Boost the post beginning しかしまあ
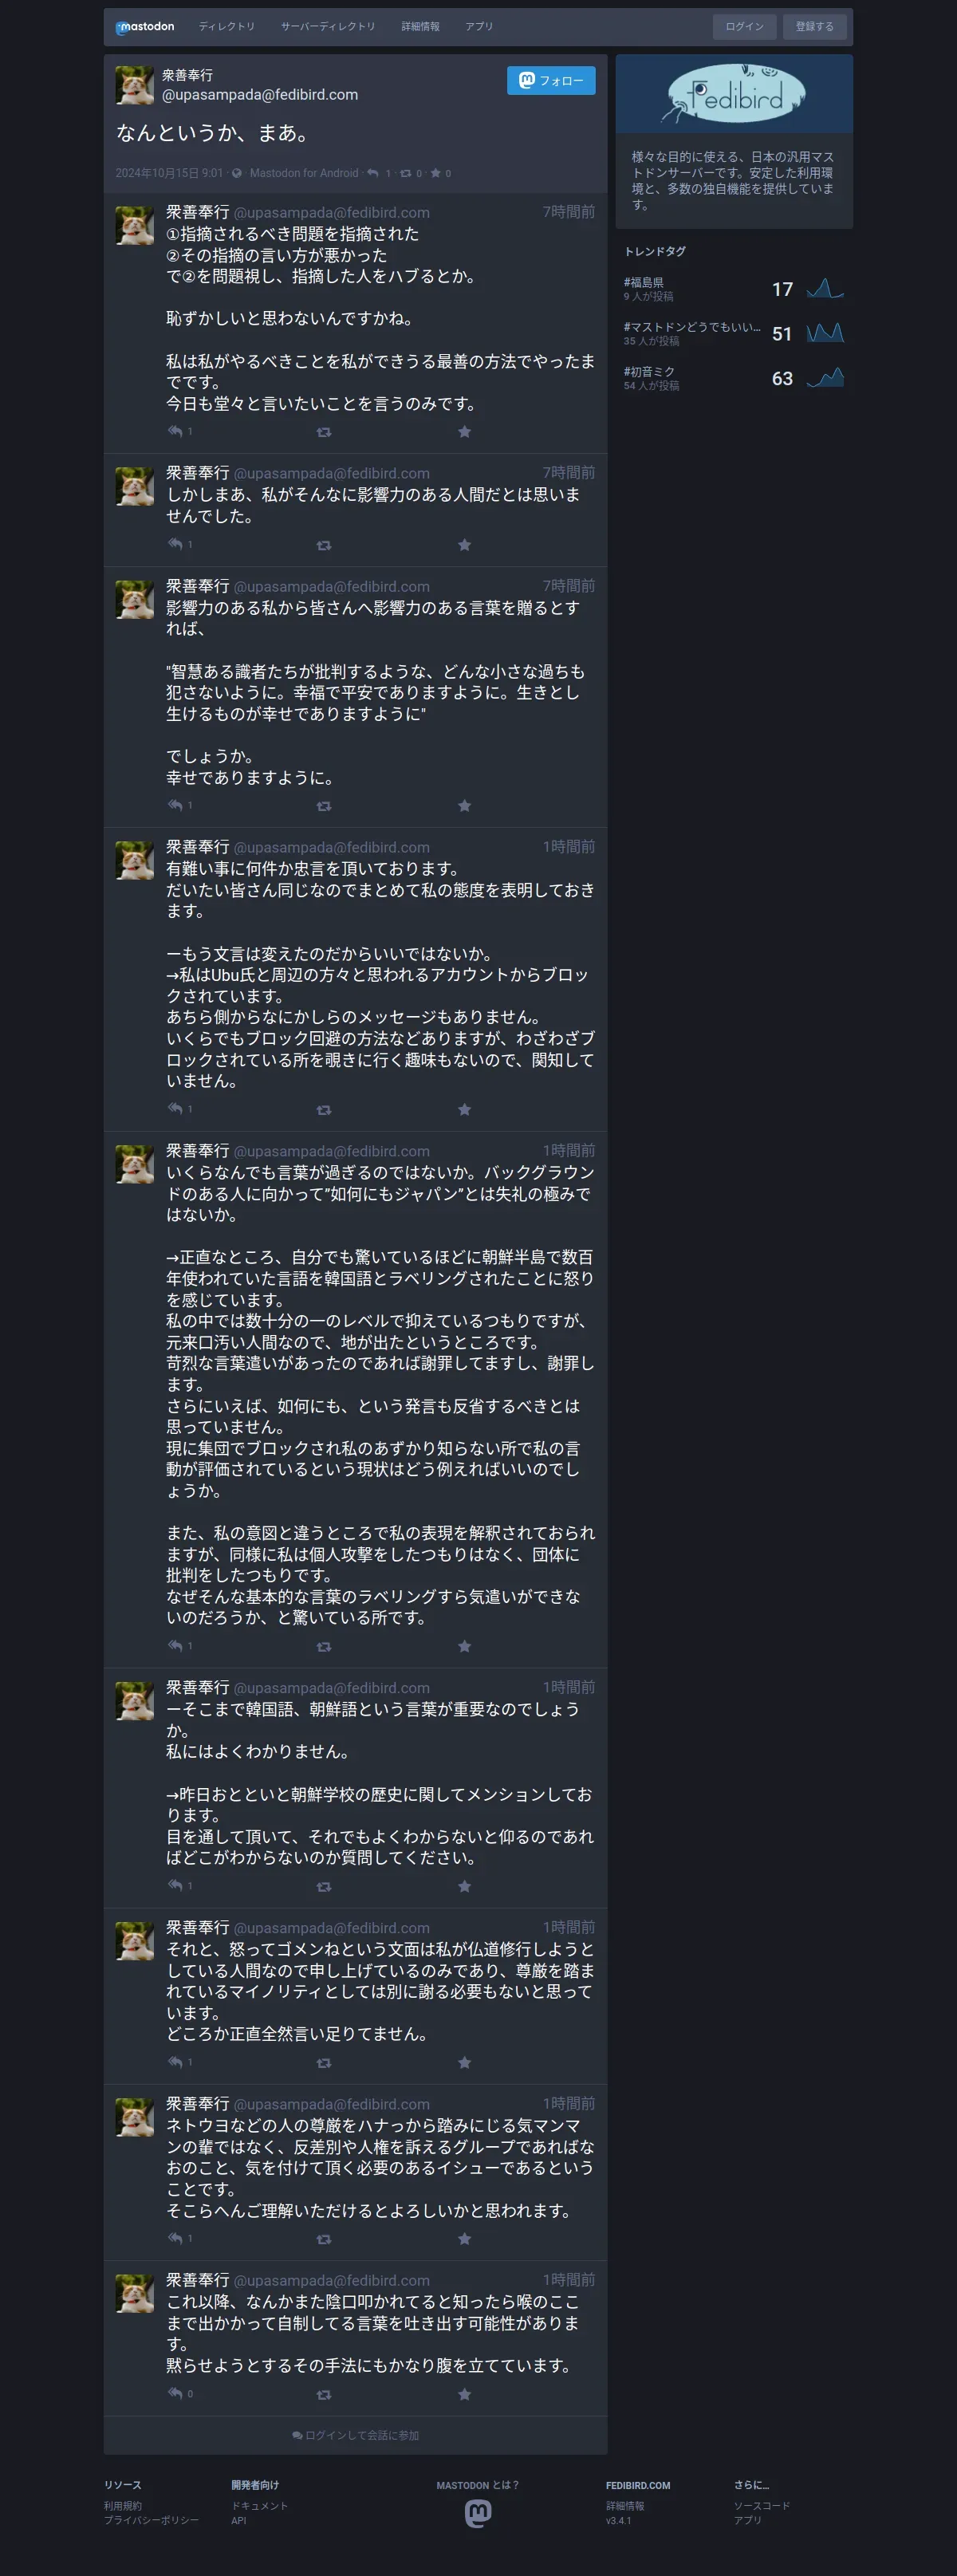The height and width of the screenshot is (2576, 957). (324, 545)
